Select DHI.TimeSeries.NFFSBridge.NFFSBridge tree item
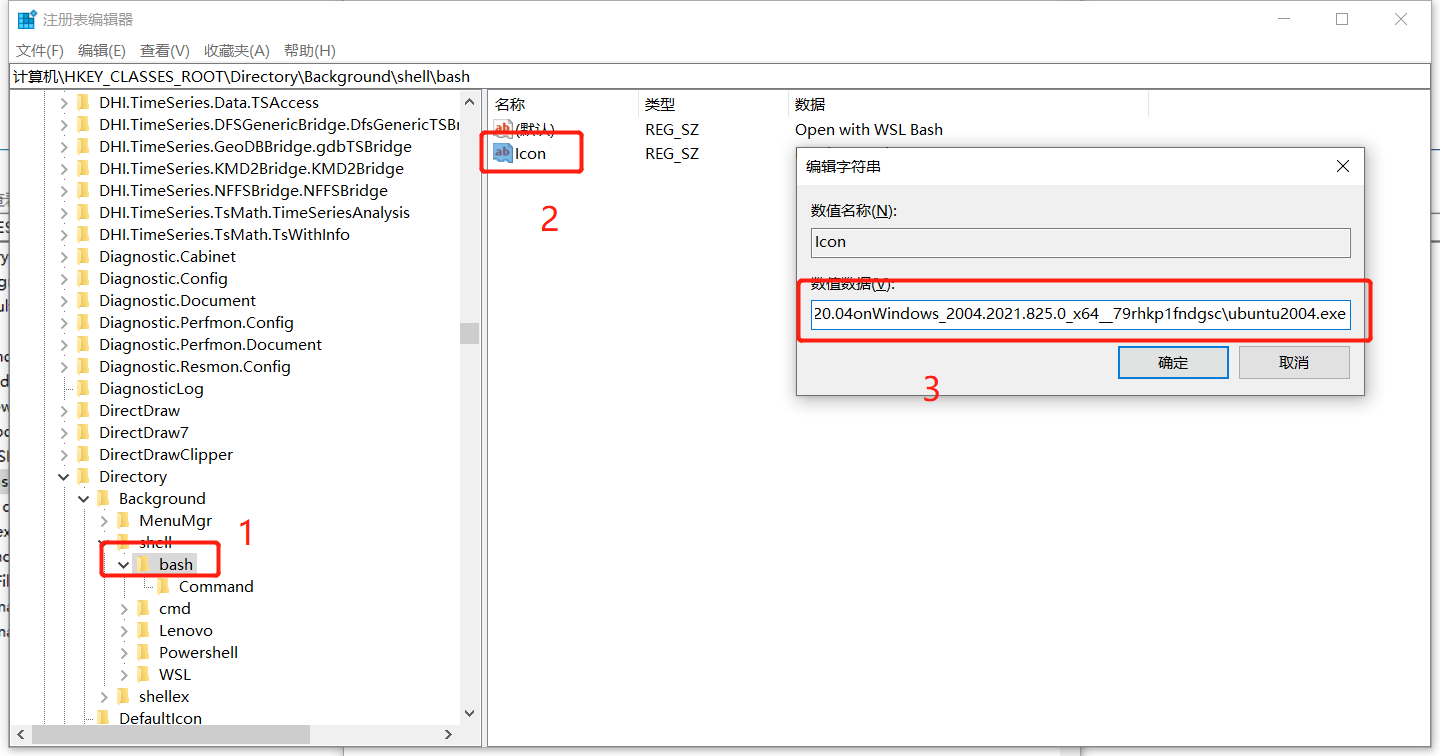Image resolution: width=1440 pixels, height=756 pixels. pyautogui.click(x=243, y=190)
